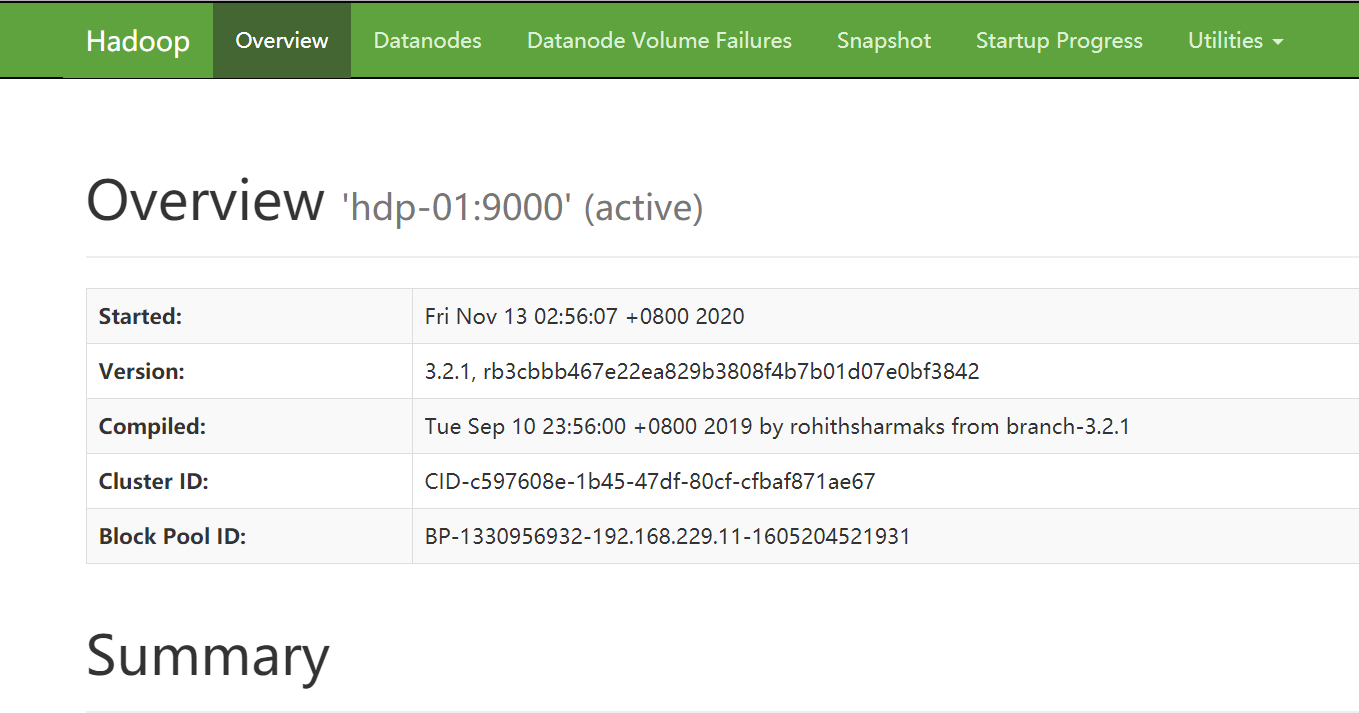Open the Startup Progress tab
Viewport: 1359px width, 713px height.
point(1059,41)
